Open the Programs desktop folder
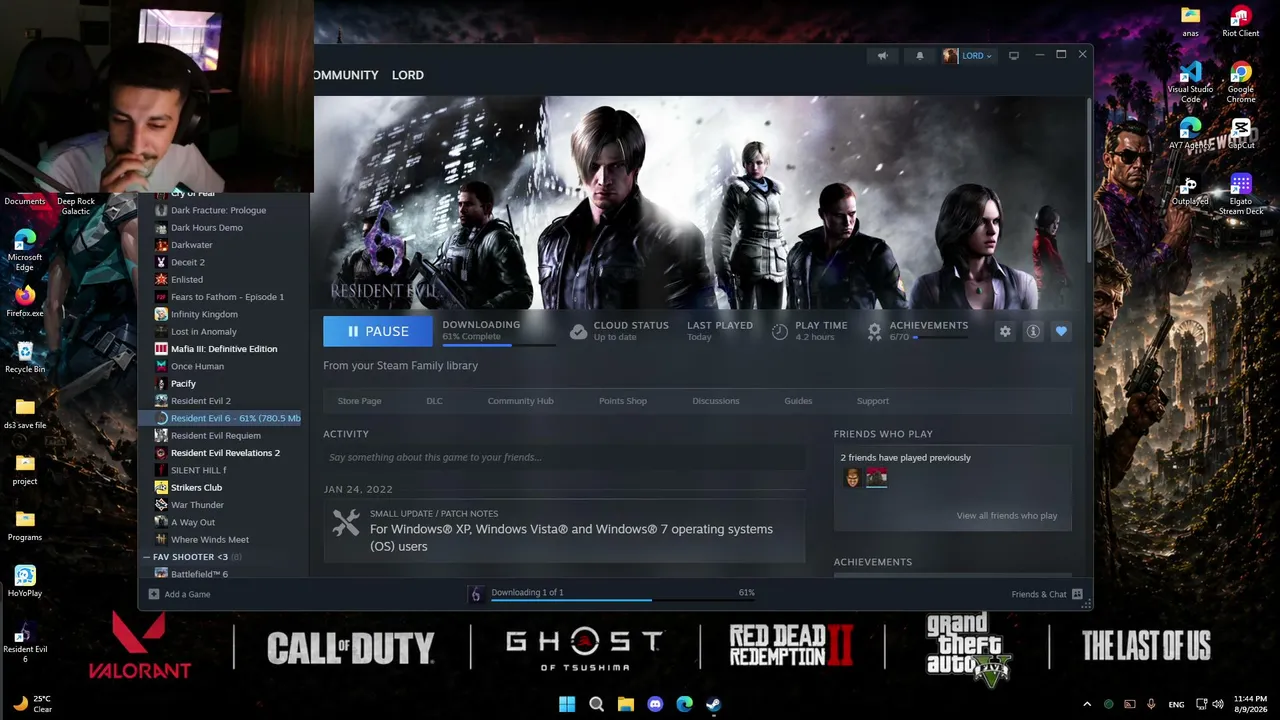1280x720 pixels. pyautogui.click(x=25, y=525)
